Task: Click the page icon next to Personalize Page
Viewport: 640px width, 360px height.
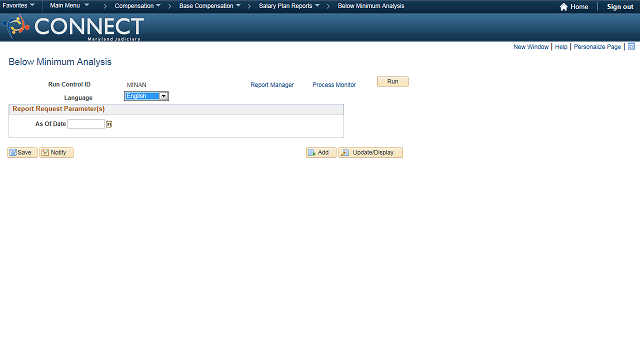Action: click(x=631, y=47)
